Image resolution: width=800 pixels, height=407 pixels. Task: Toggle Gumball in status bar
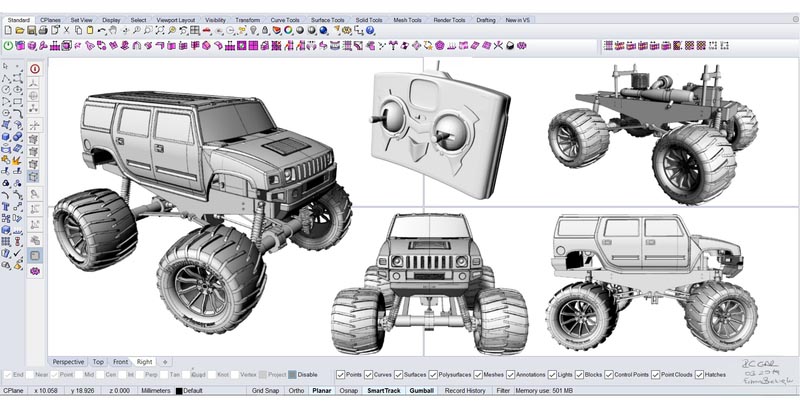tap(421, 391)
